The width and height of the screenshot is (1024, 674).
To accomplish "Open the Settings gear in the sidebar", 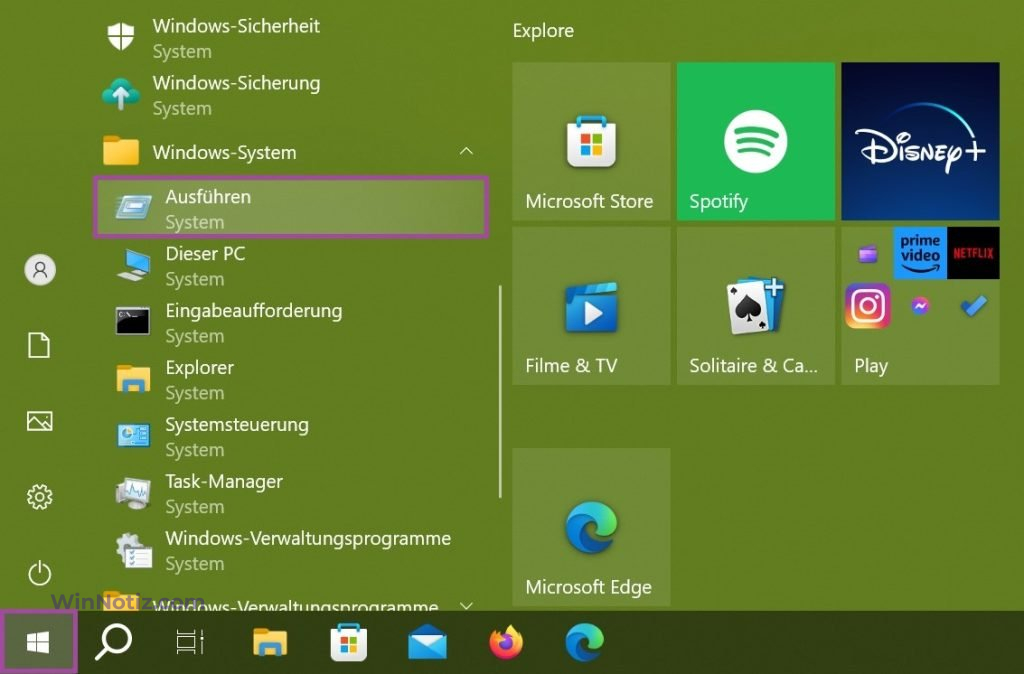I will pos(38,497).
